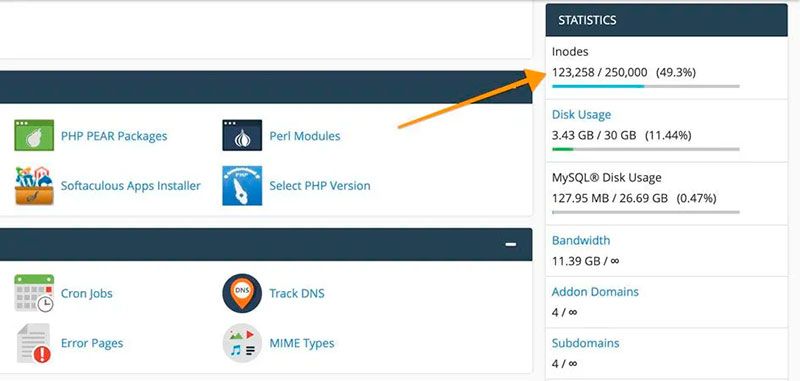800x381 pixels.
Task: Open the MIME Types media icon
Action: [x=242, y=343]
